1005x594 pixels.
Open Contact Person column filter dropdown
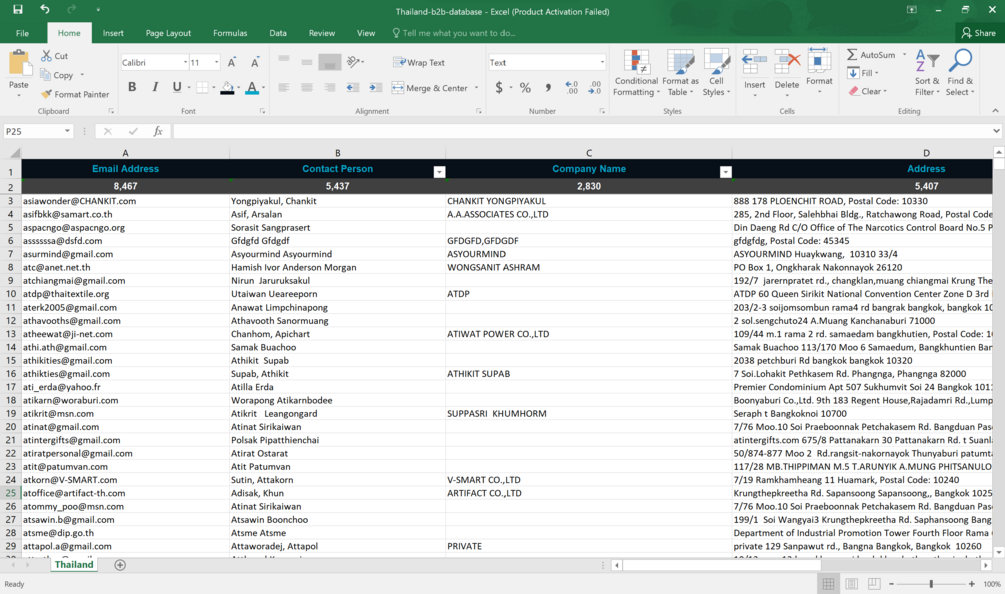(439, 172)
